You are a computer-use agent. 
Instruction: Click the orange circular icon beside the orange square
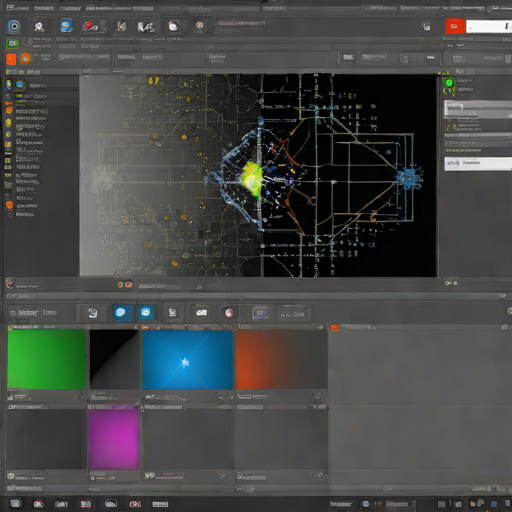point(26,59)
